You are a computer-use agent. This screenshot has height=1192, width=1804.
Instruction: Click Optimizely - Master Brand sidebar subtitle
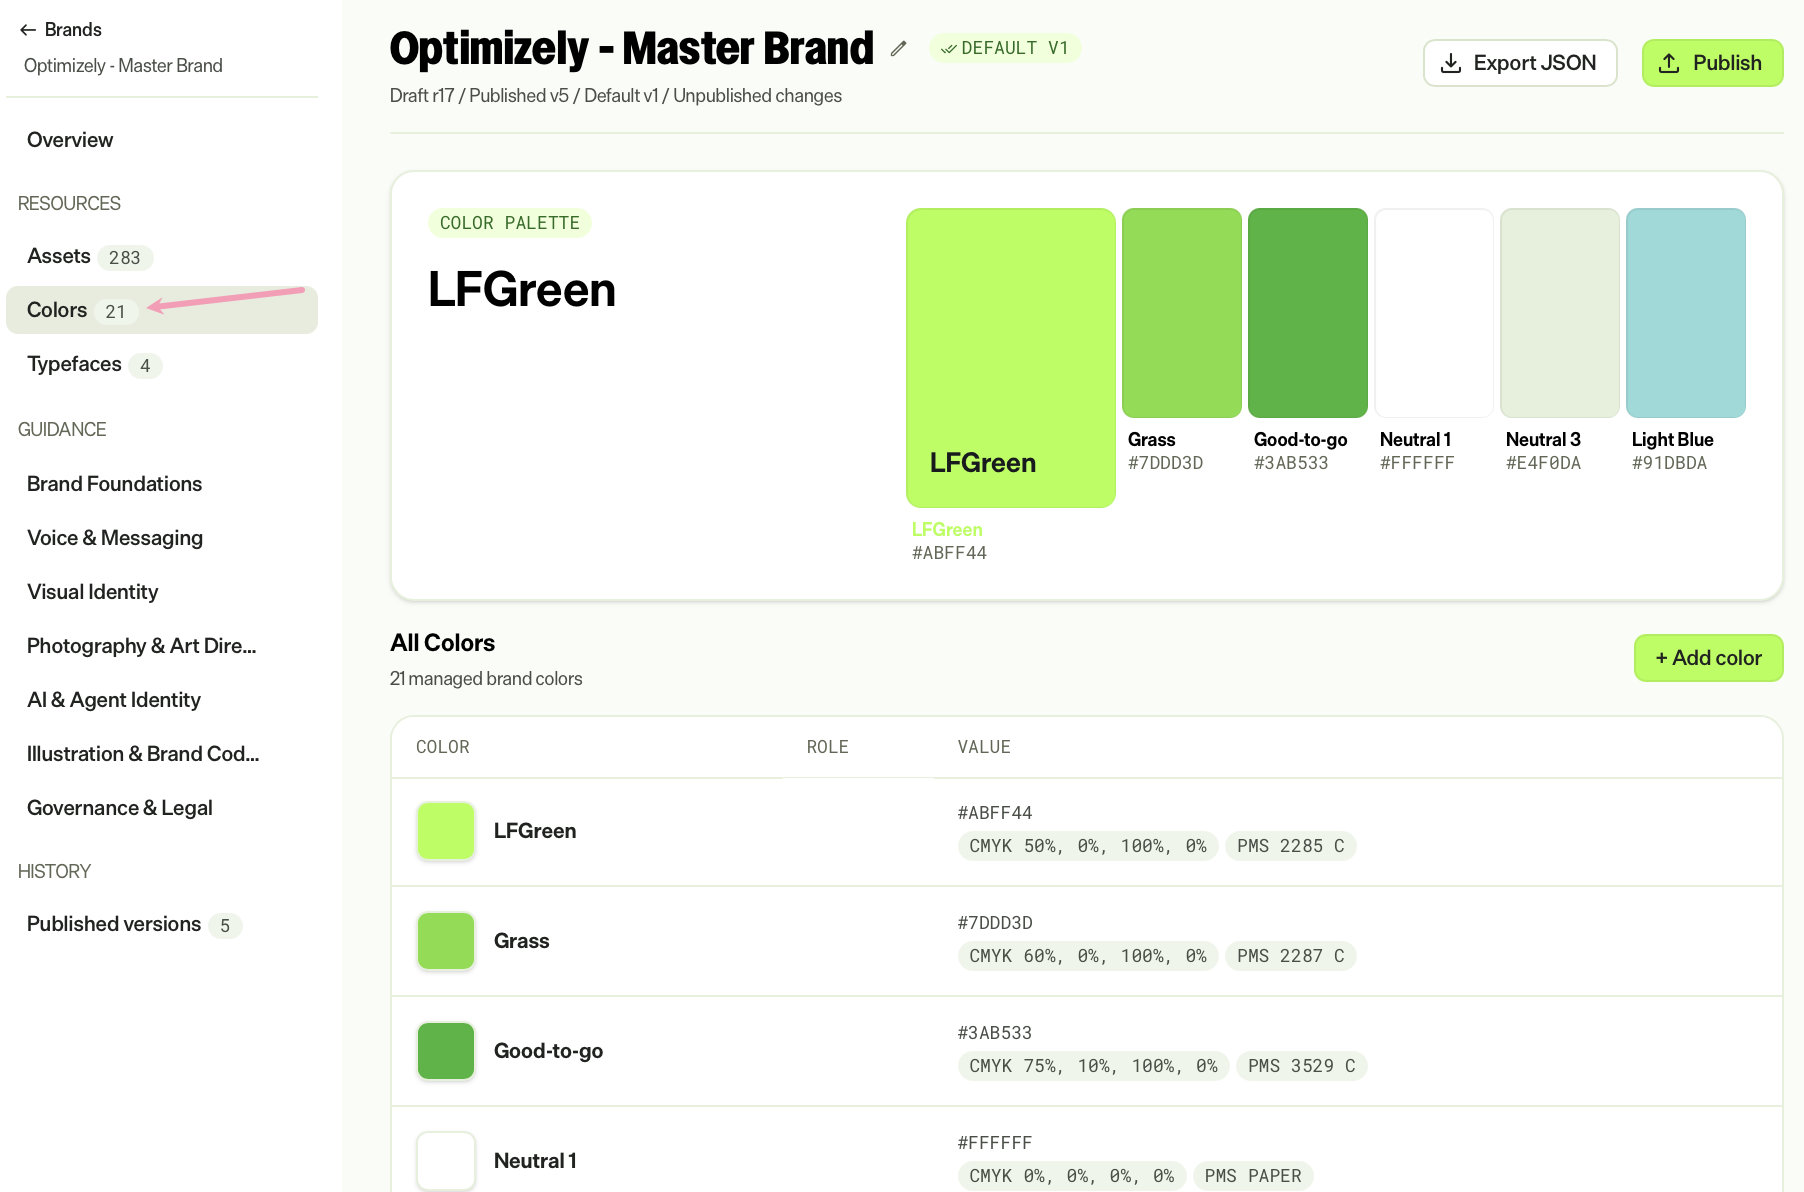tap(123, 66)
